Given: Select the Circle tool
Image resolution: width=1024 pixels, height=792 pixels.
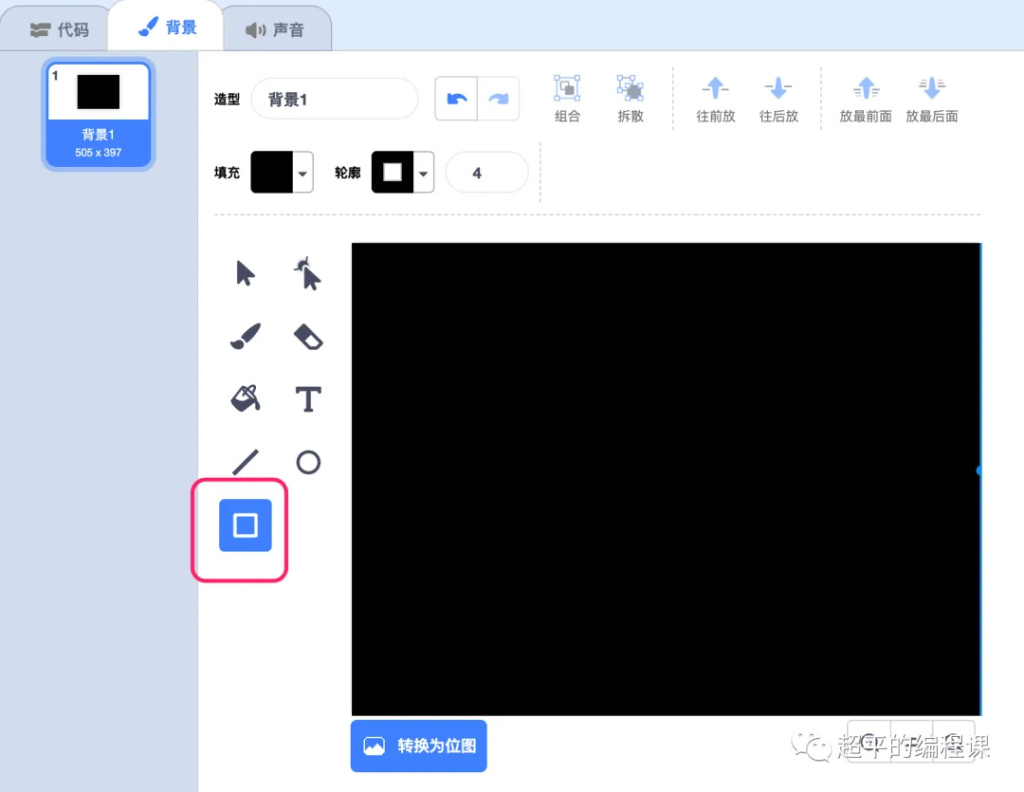Looking at the screenshot, I should pos(308,462).
